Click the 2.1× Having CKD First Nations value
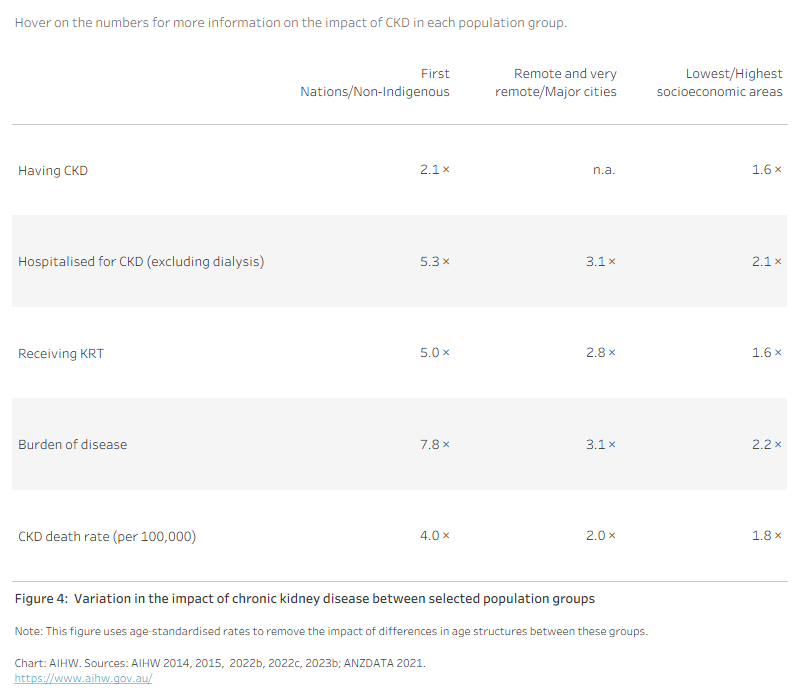The image size is (800, 700). coord(435,169)
